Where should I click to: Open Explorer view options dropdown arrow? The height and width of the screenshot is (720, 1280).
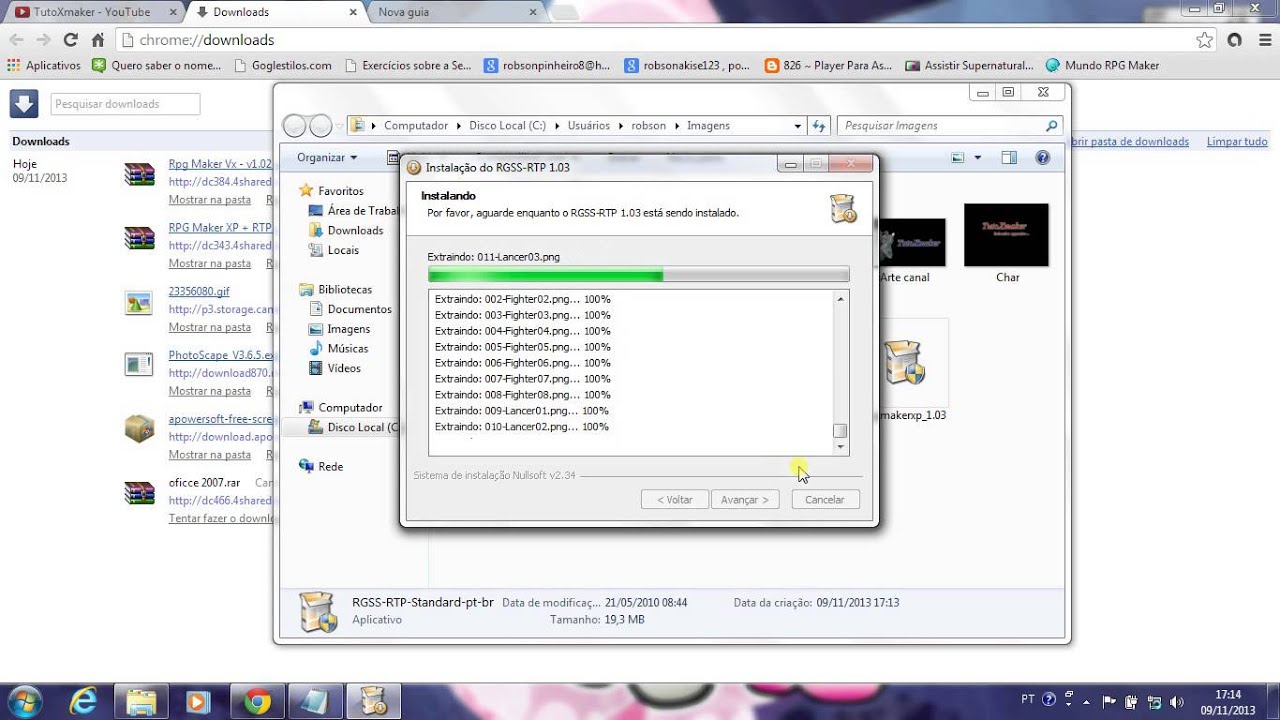click(977, 157)
